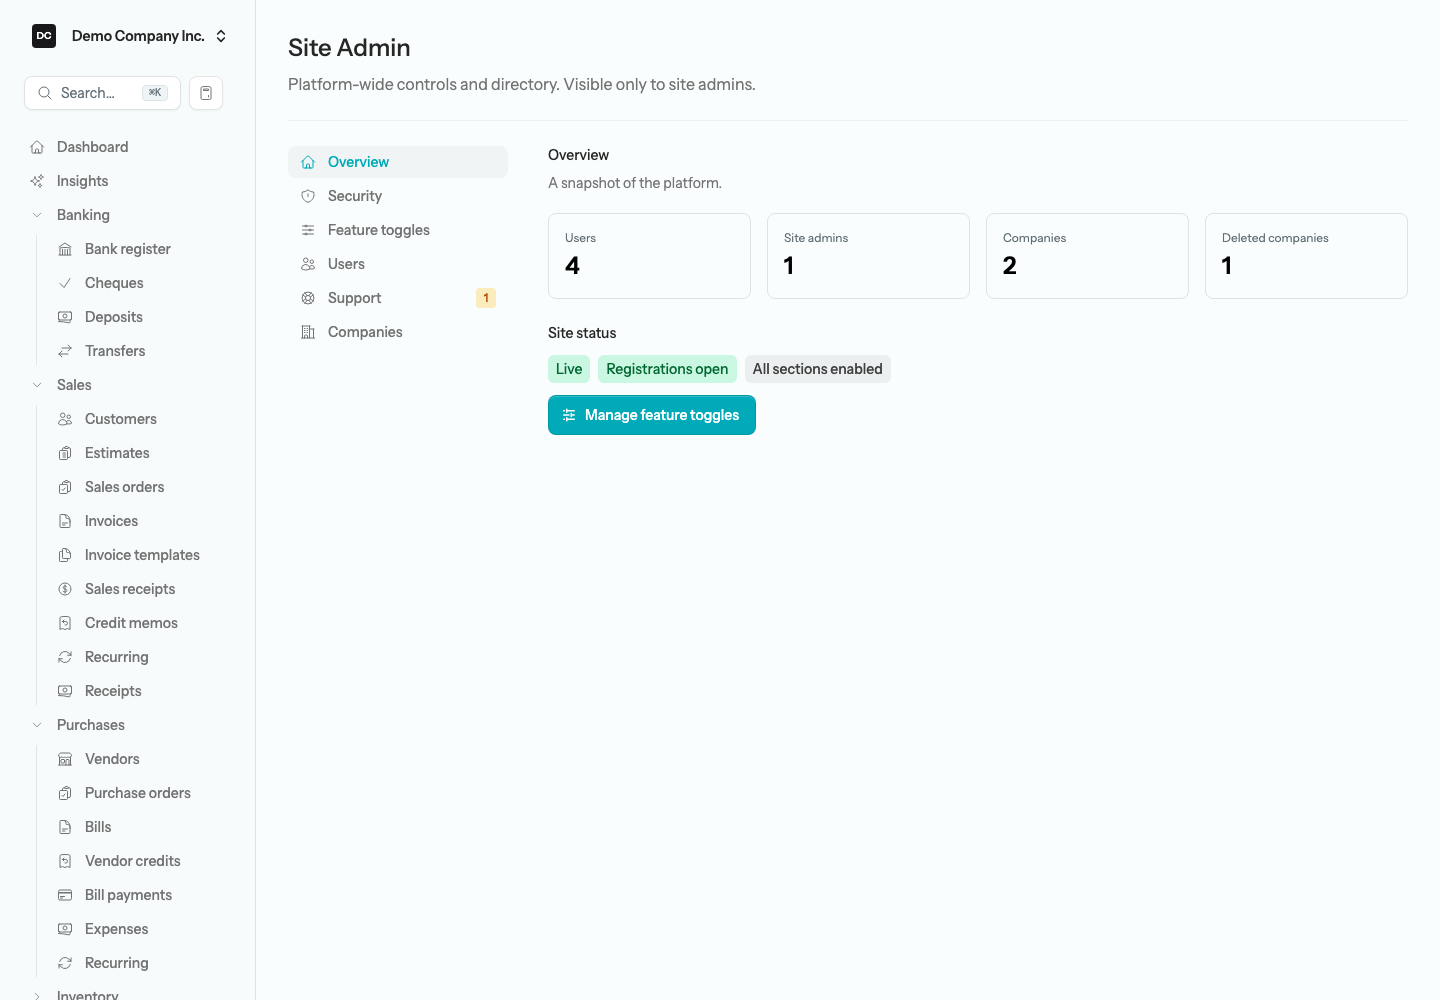The image size is (1440, 1000).
Task: Click the Bill payments card icon
Action: [x=65, y=895]
